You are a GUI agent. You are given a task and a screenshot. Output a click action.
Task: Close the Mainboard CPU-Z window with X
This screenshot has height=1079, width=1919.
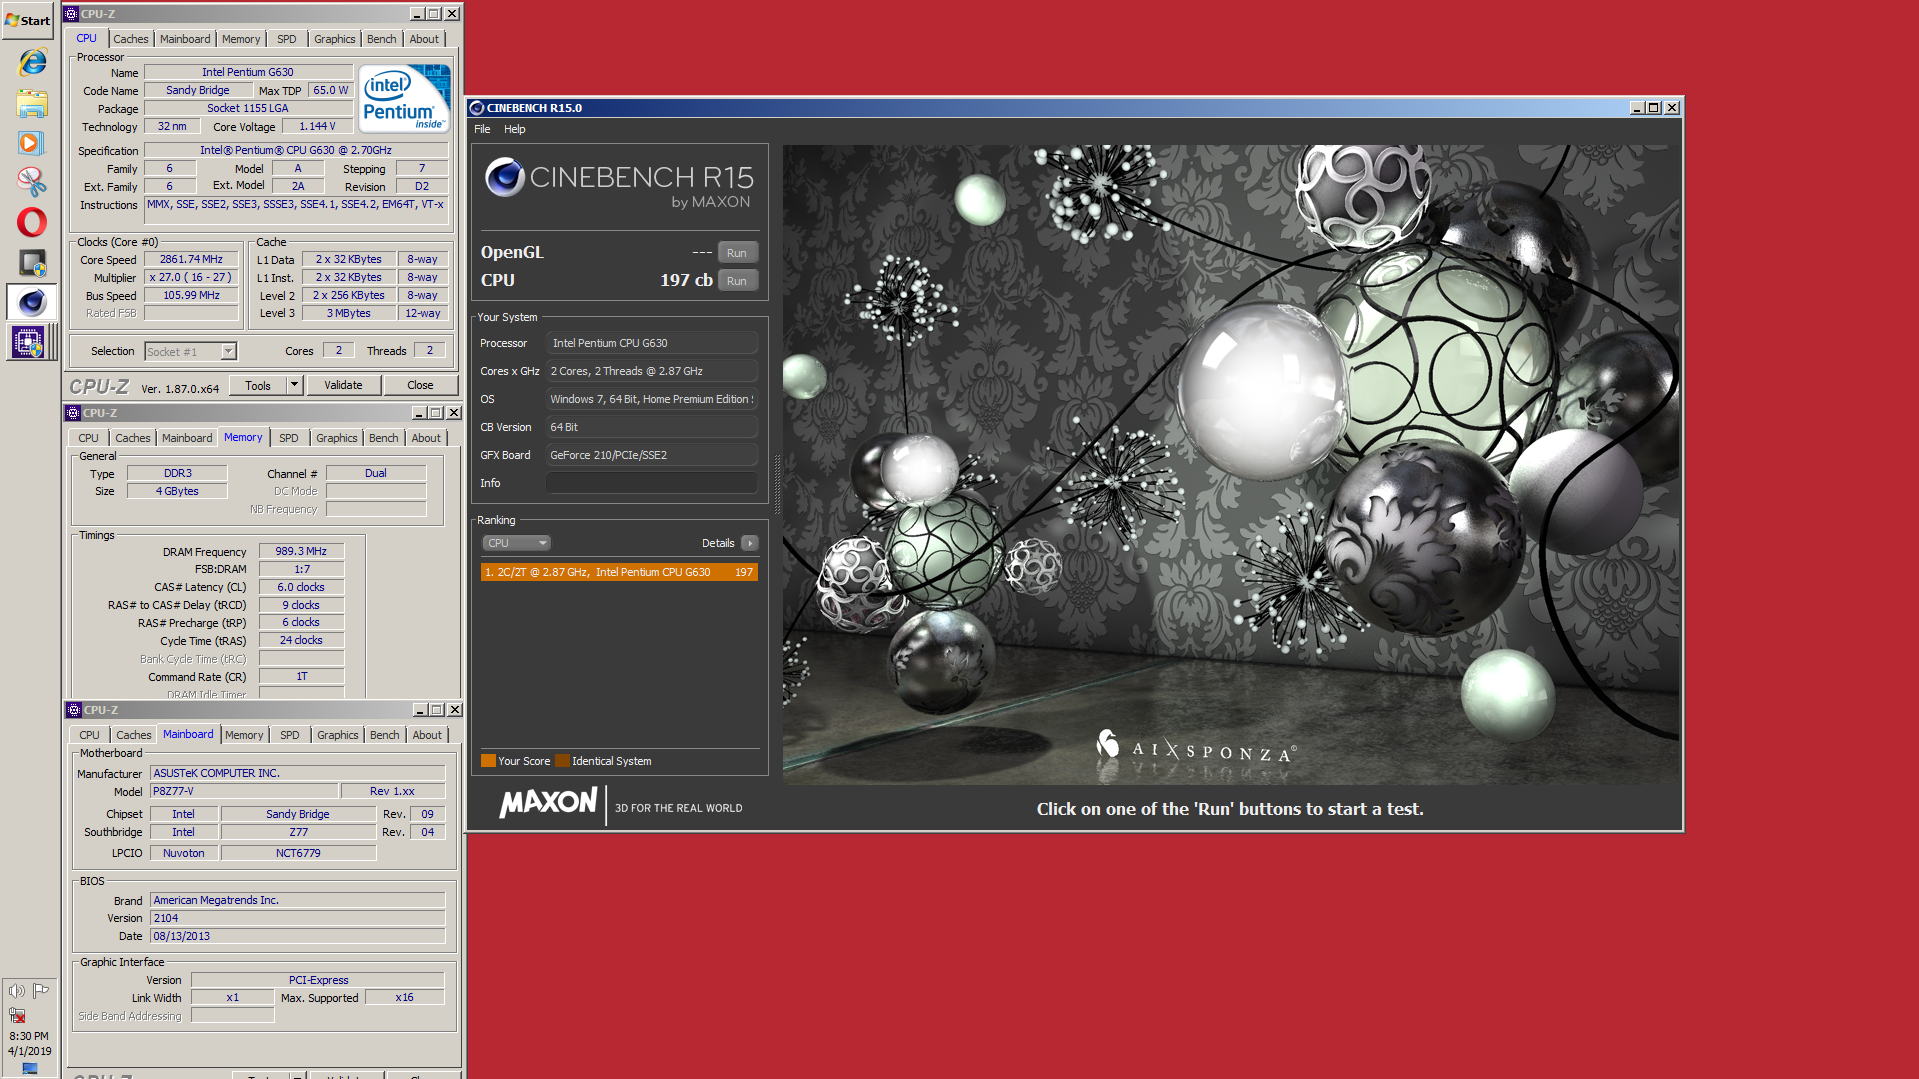click(x=454, y=710)
